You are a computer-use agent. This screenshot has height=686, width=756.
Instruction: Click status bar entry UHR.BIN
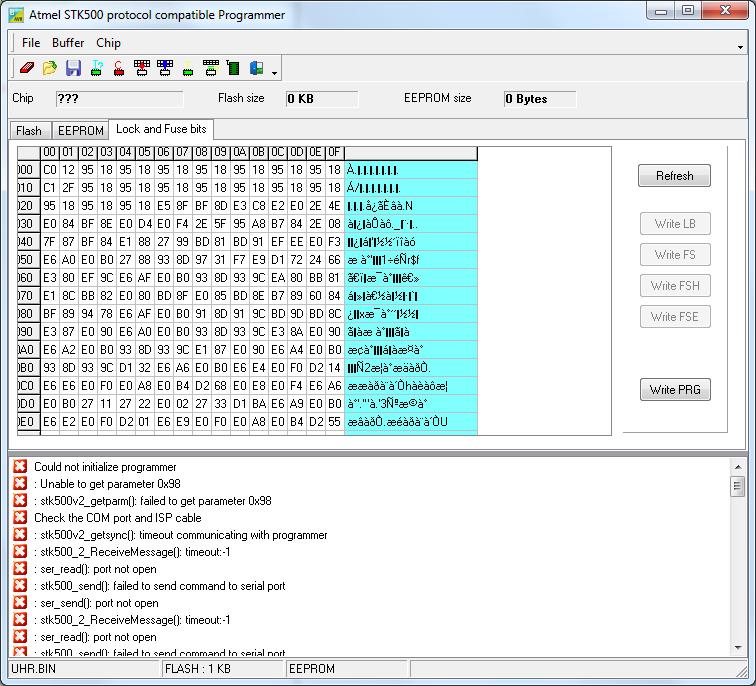85,669
